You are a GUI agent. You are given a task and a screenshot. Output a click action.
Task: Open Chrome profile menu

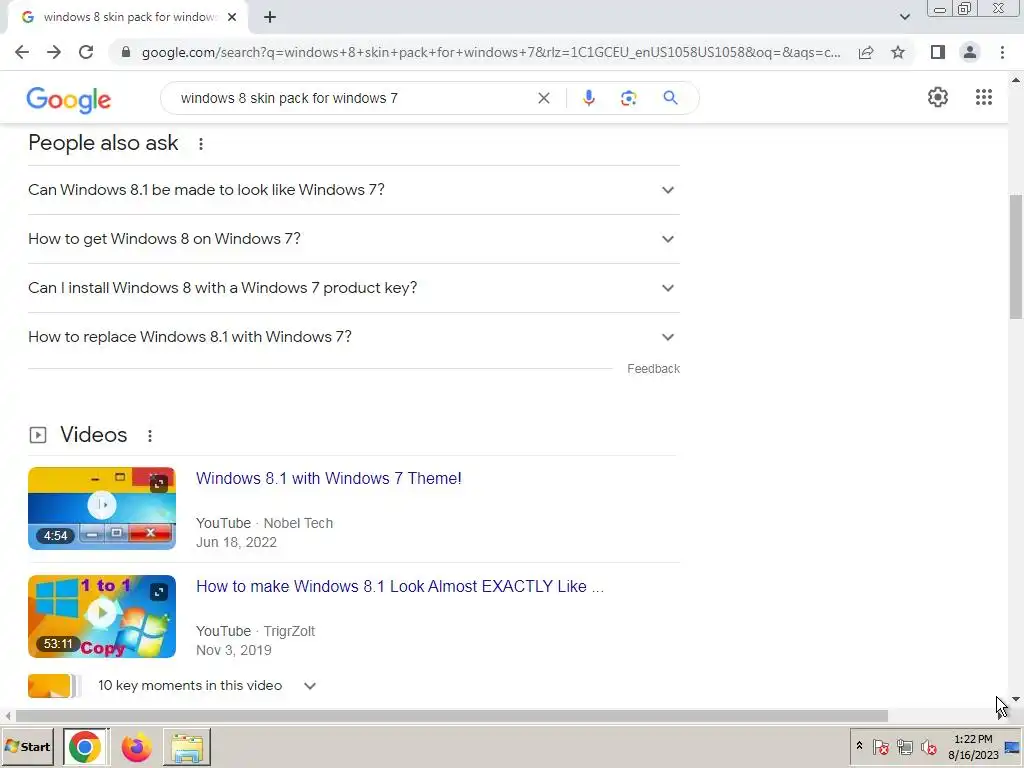tap(970, 52)
